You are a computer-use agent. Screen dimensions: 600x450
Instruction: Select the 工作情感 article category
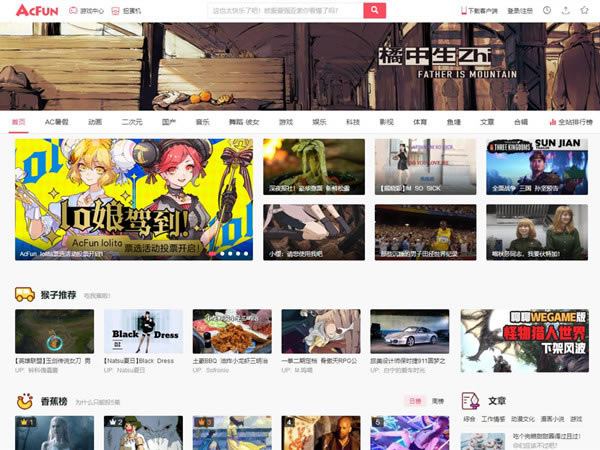tap(493, 419)
